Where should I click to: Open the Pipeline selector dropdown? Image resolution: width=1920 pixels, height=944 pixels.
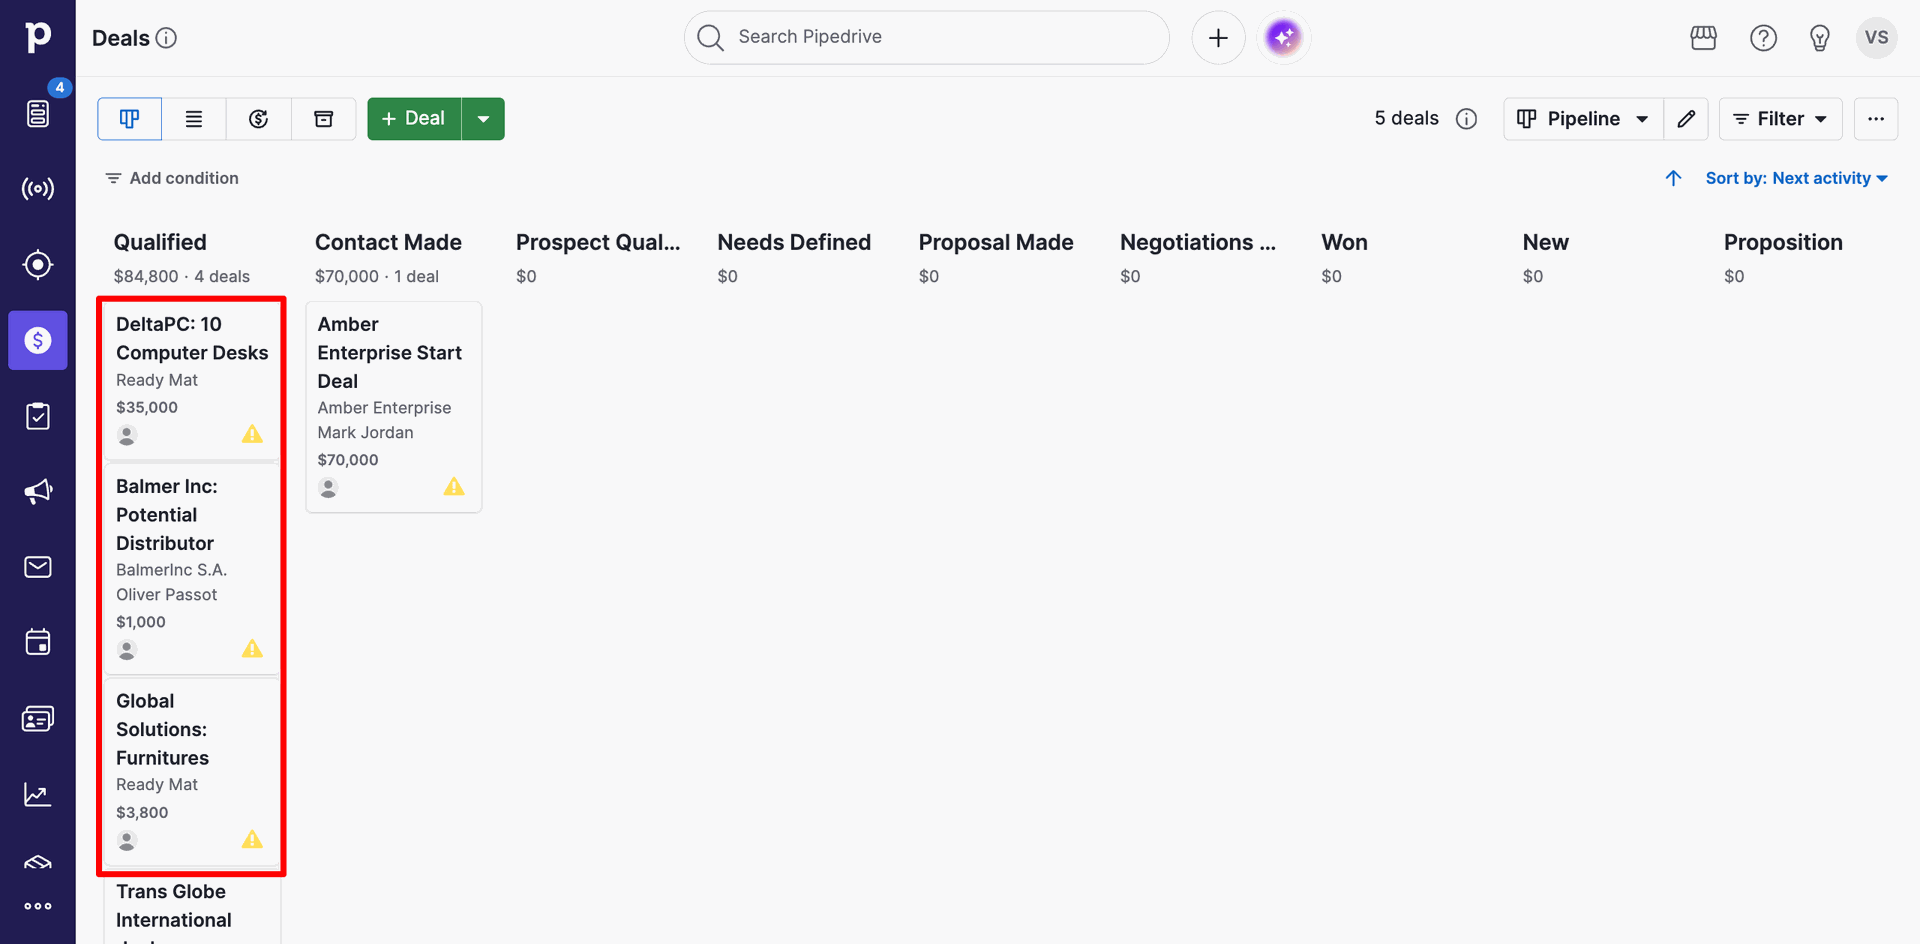click(1583, 119)
